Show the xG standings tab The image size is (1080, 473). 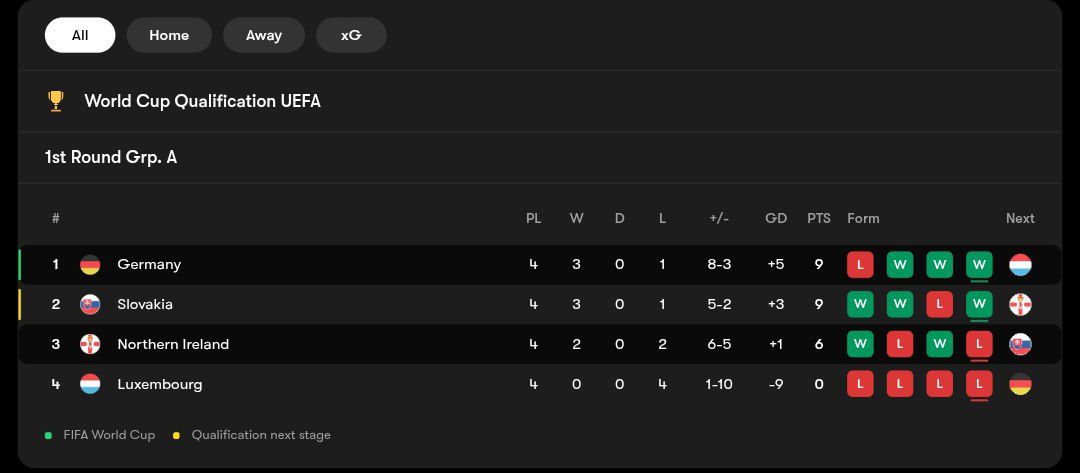click(x=351, y=35)
